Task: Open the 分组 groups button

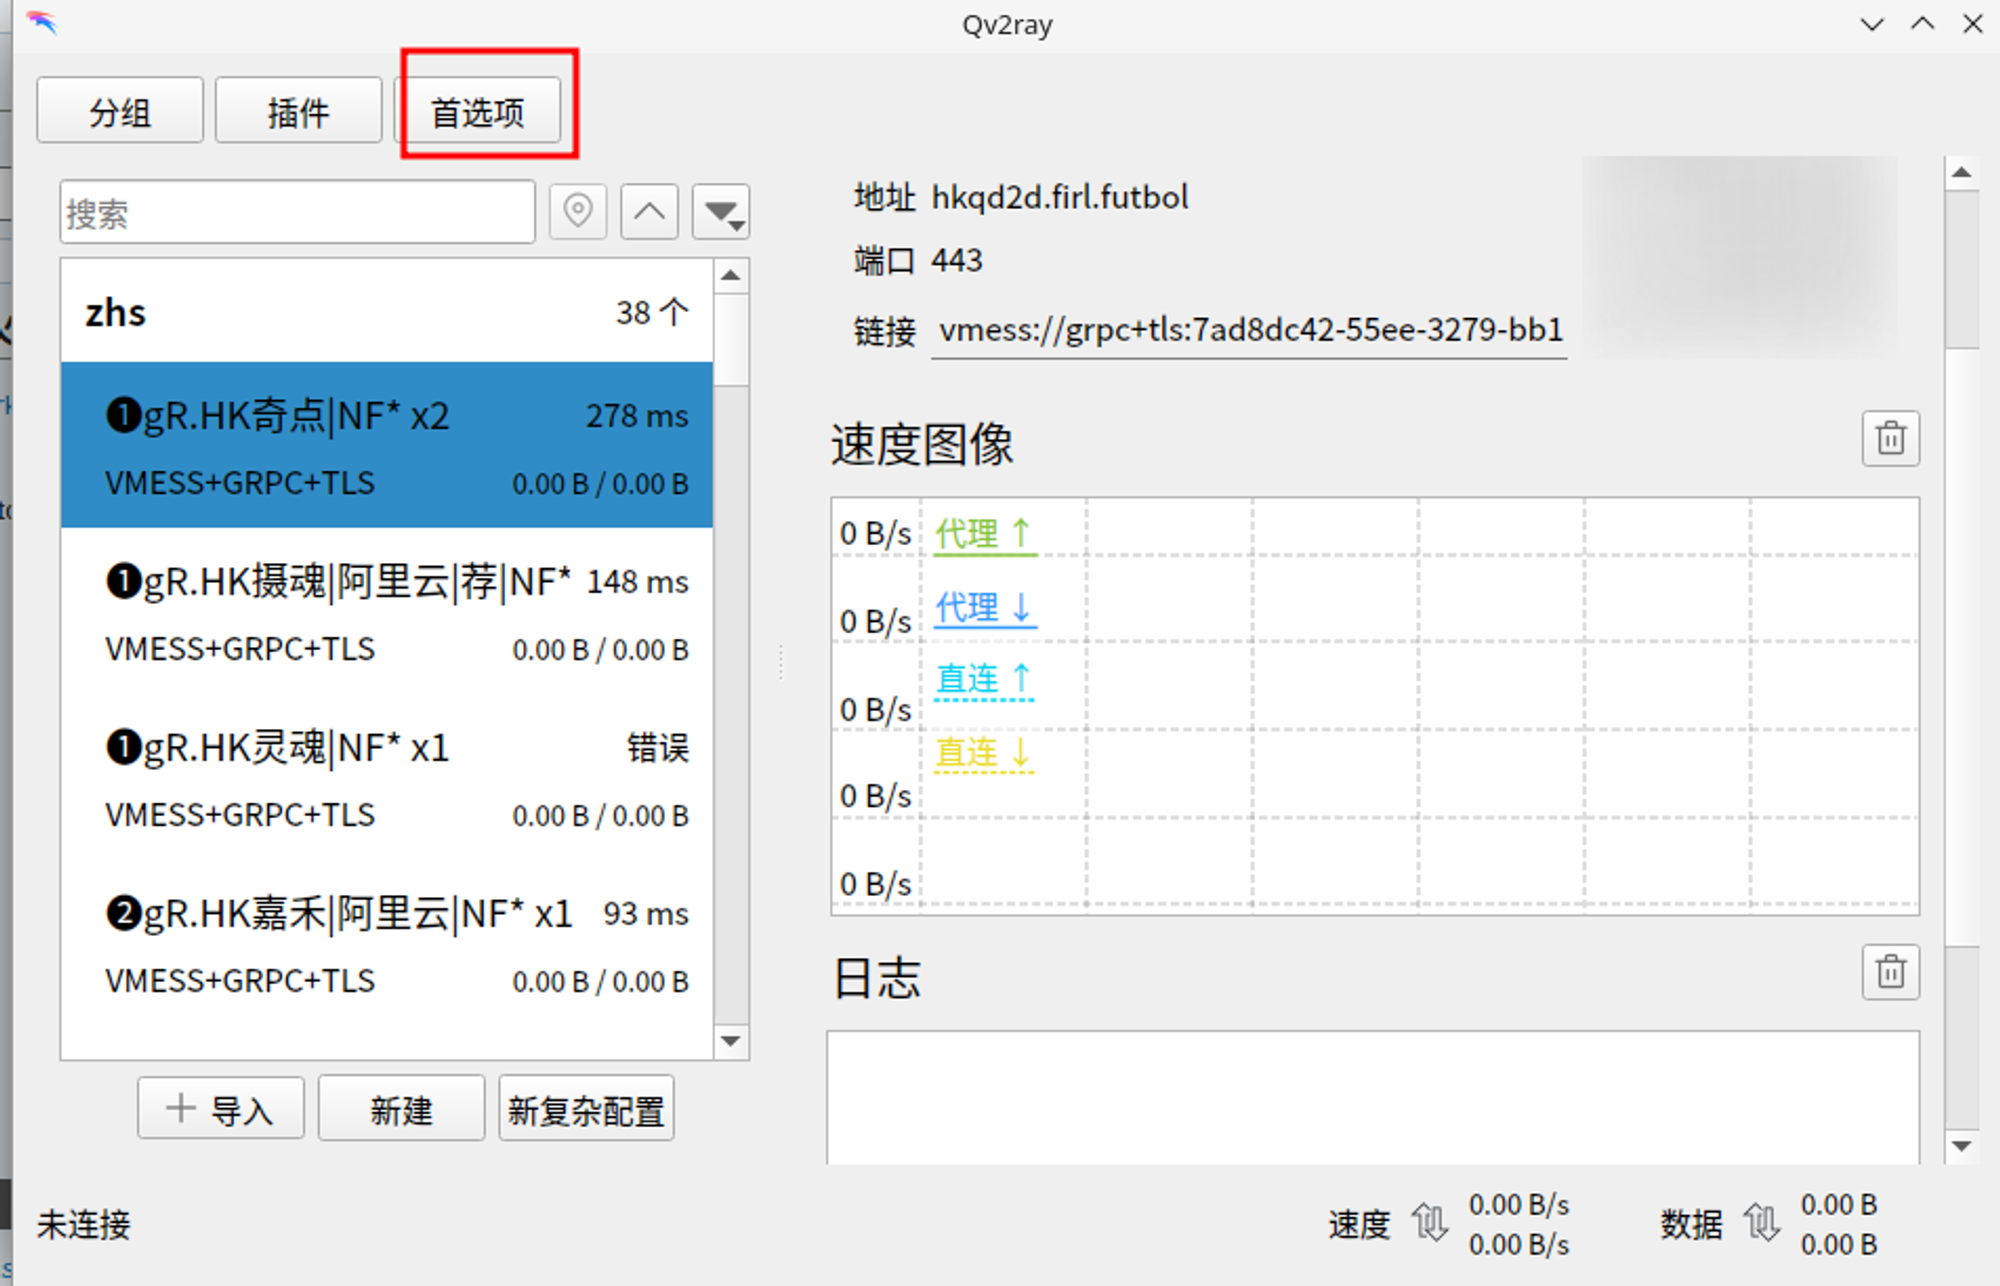Action: coord(120,111)
